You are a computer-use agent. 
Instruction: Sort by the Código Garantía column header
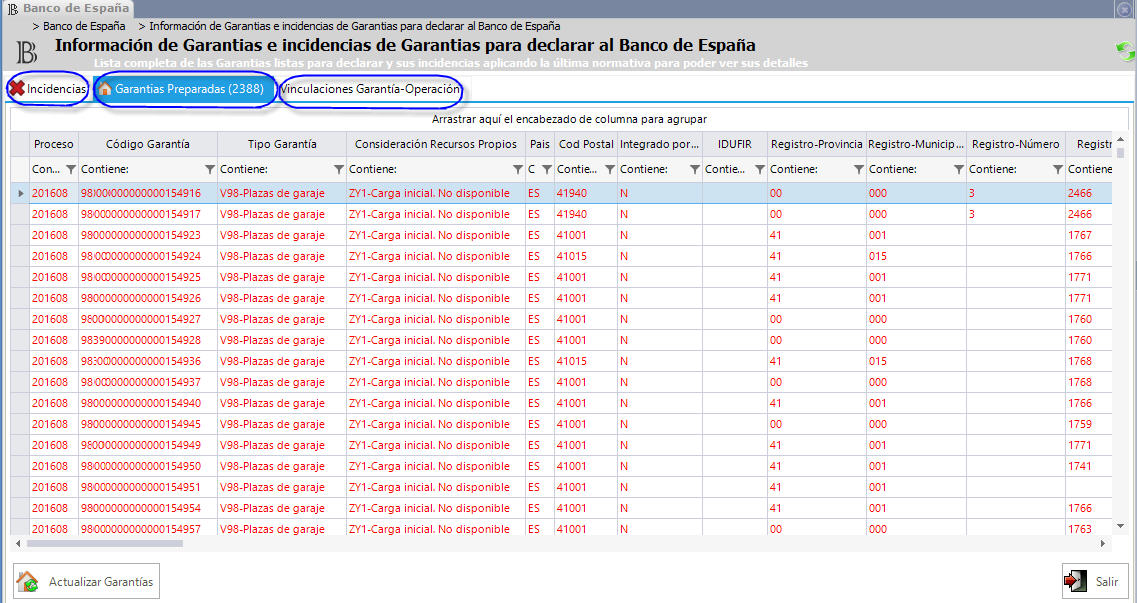(148, 144)
